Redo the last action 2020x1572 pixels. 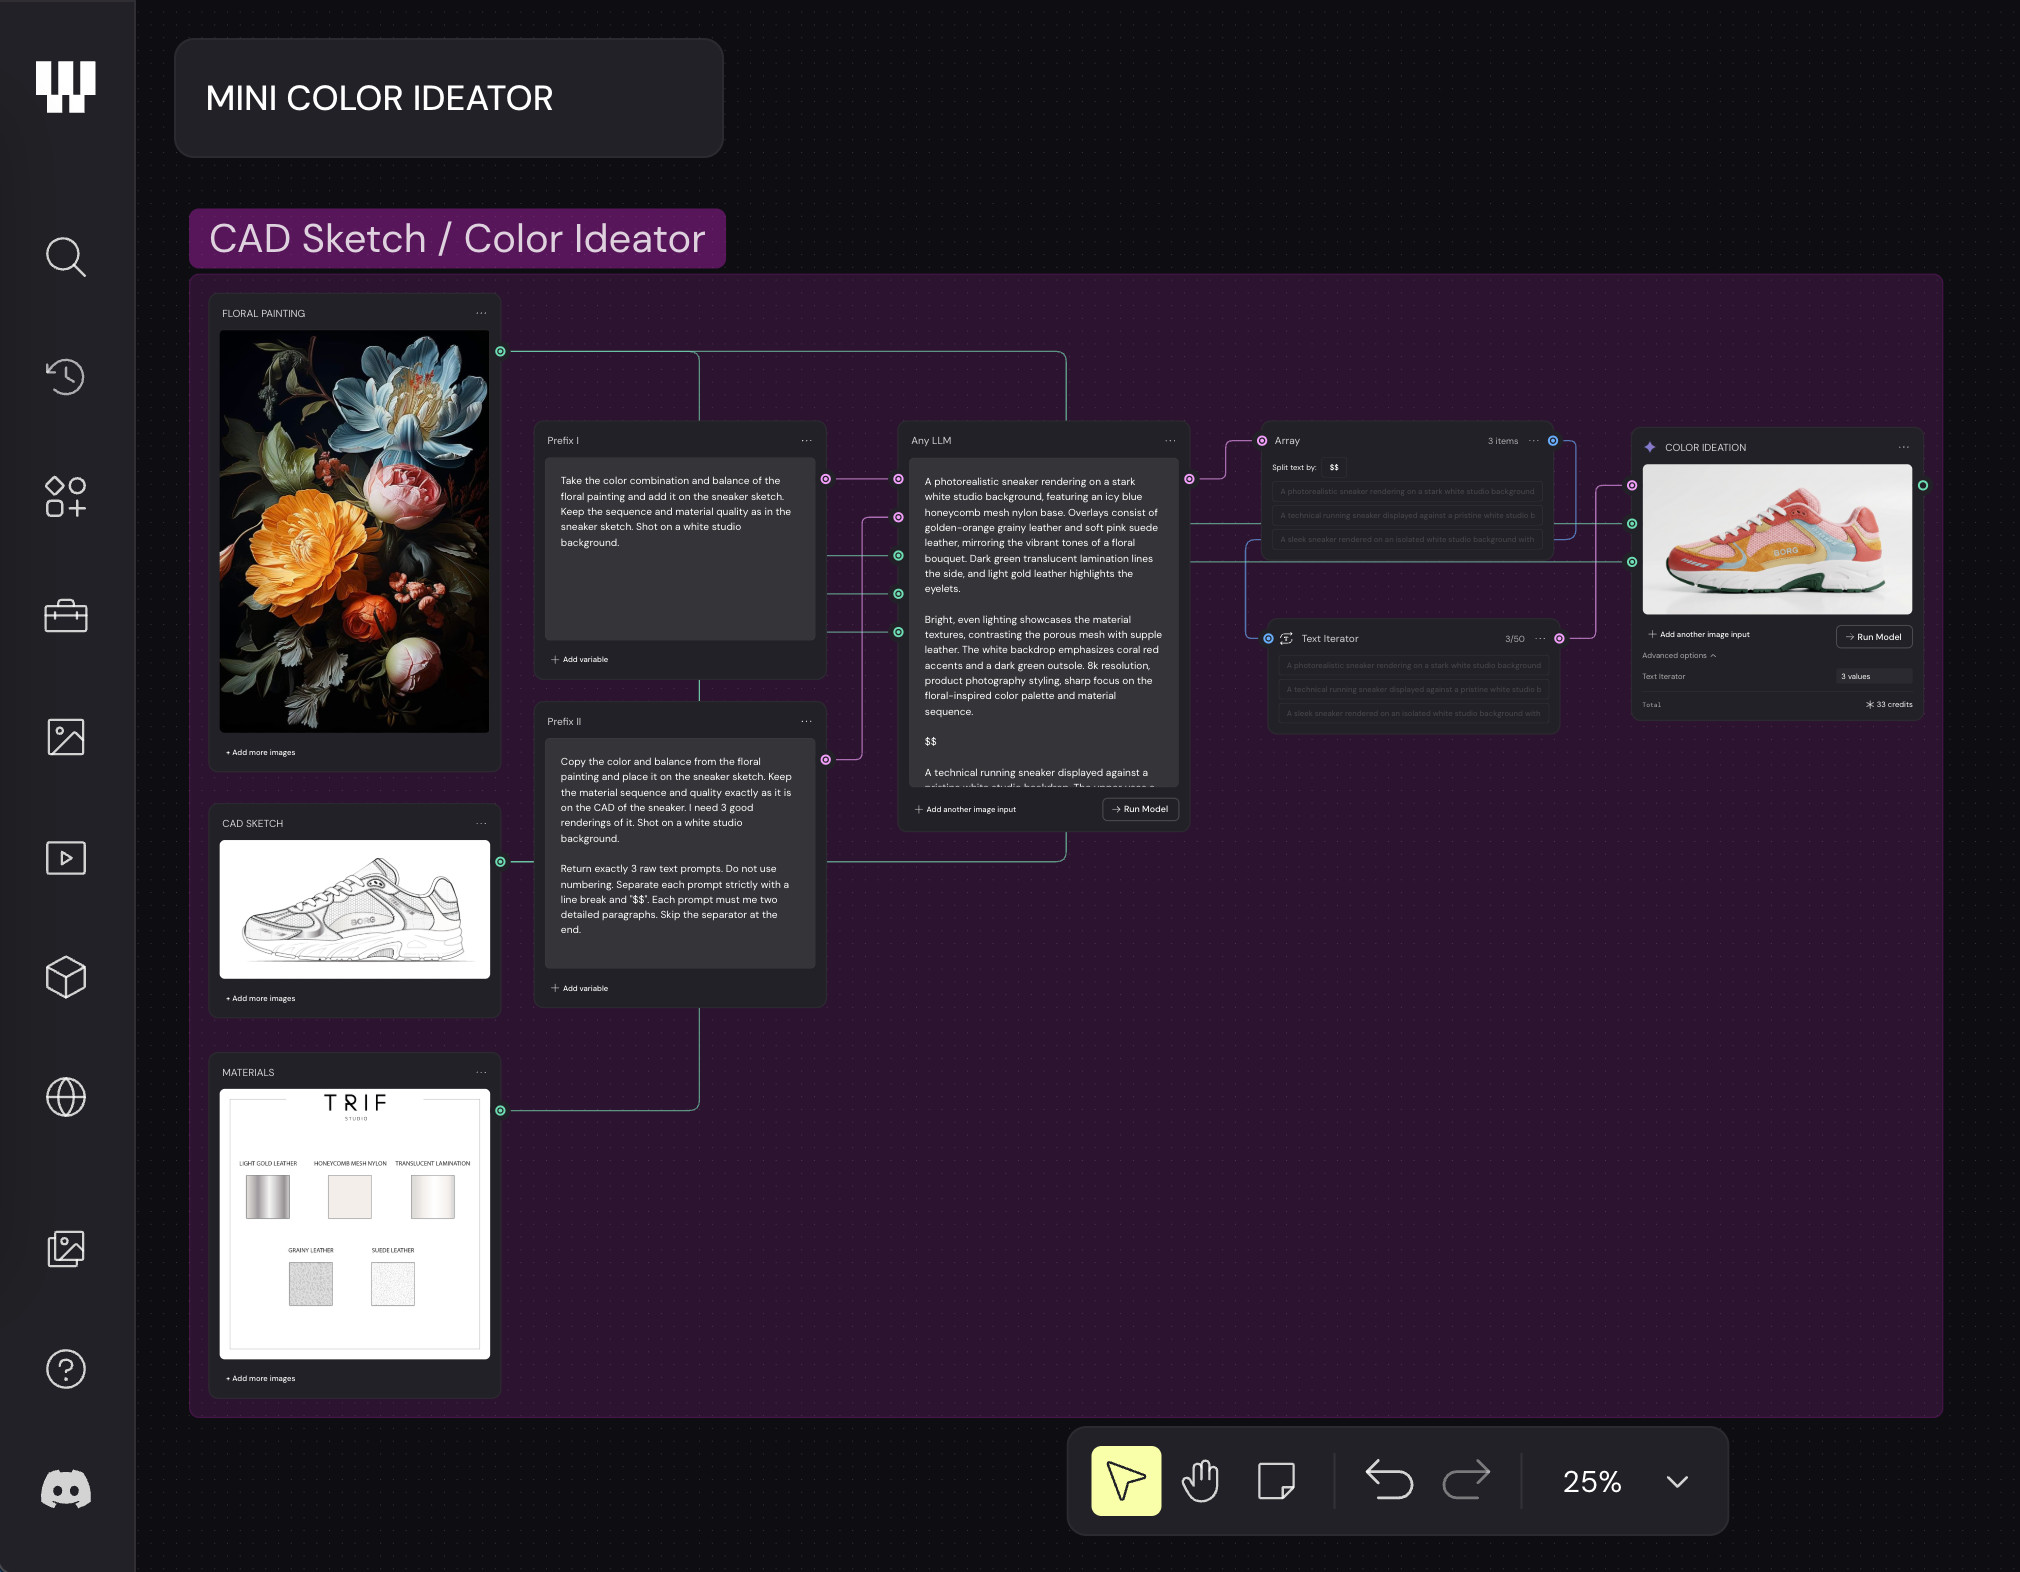pos(1466,1481)
